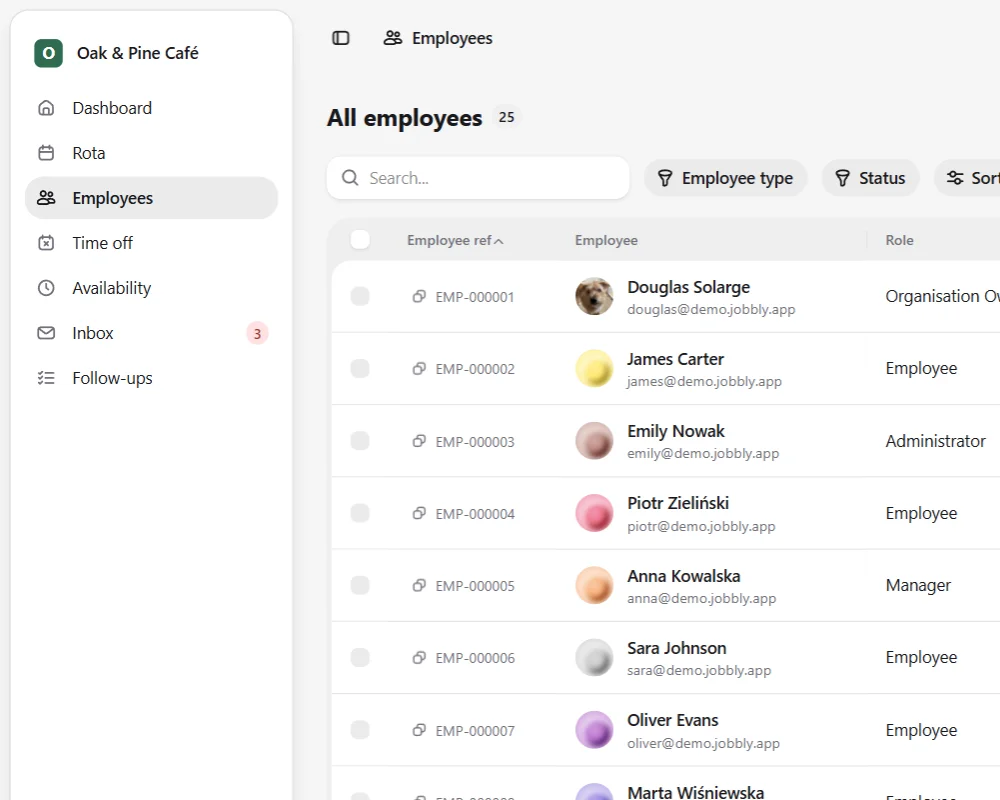Tick the select-all header checkbox
Viewport: 1000px width, 800px height.
pyautogui.click(x=360, y=240)
